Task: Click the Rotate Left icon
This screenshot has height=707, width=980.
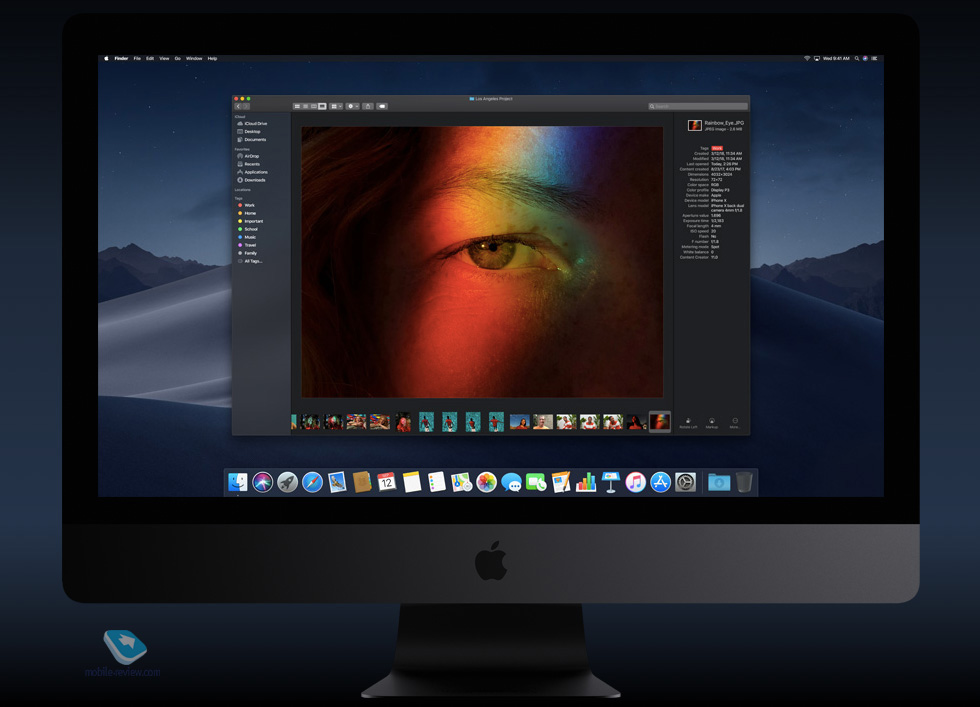Action: (x=688, y=422)
